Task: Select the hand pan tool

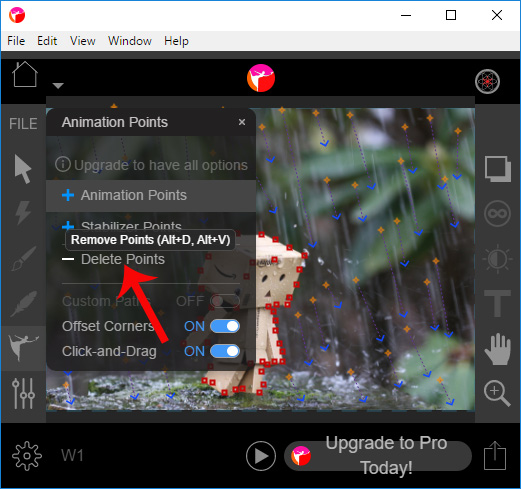Action: click(x=497, y=349)
